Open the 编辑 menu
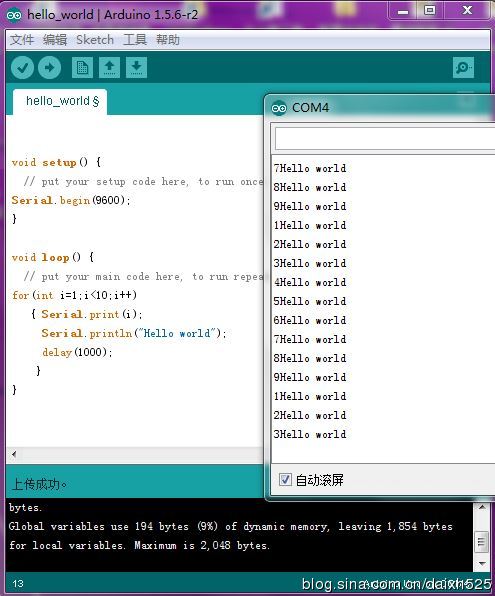 click(55, 40)
